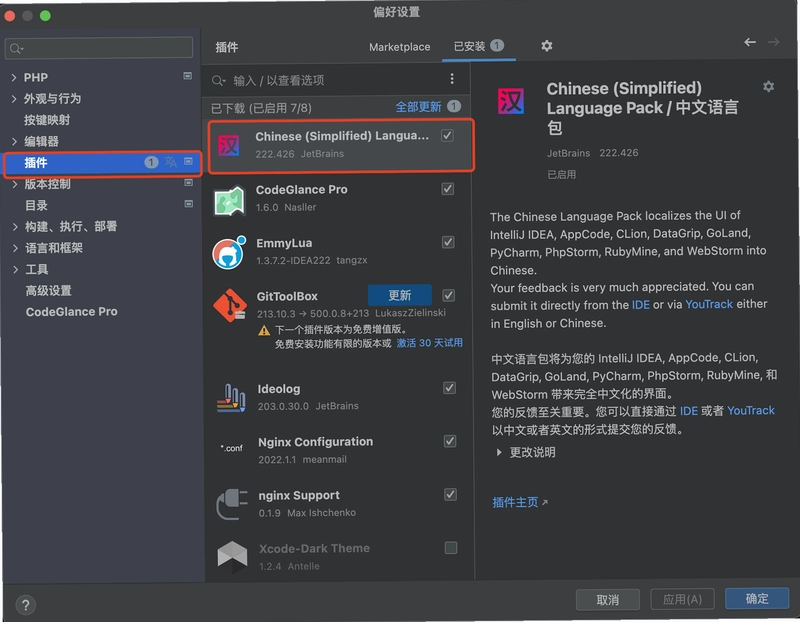
Task: Uncheck the EmmyLua plugin checkbox
Action: coord(448,242)
